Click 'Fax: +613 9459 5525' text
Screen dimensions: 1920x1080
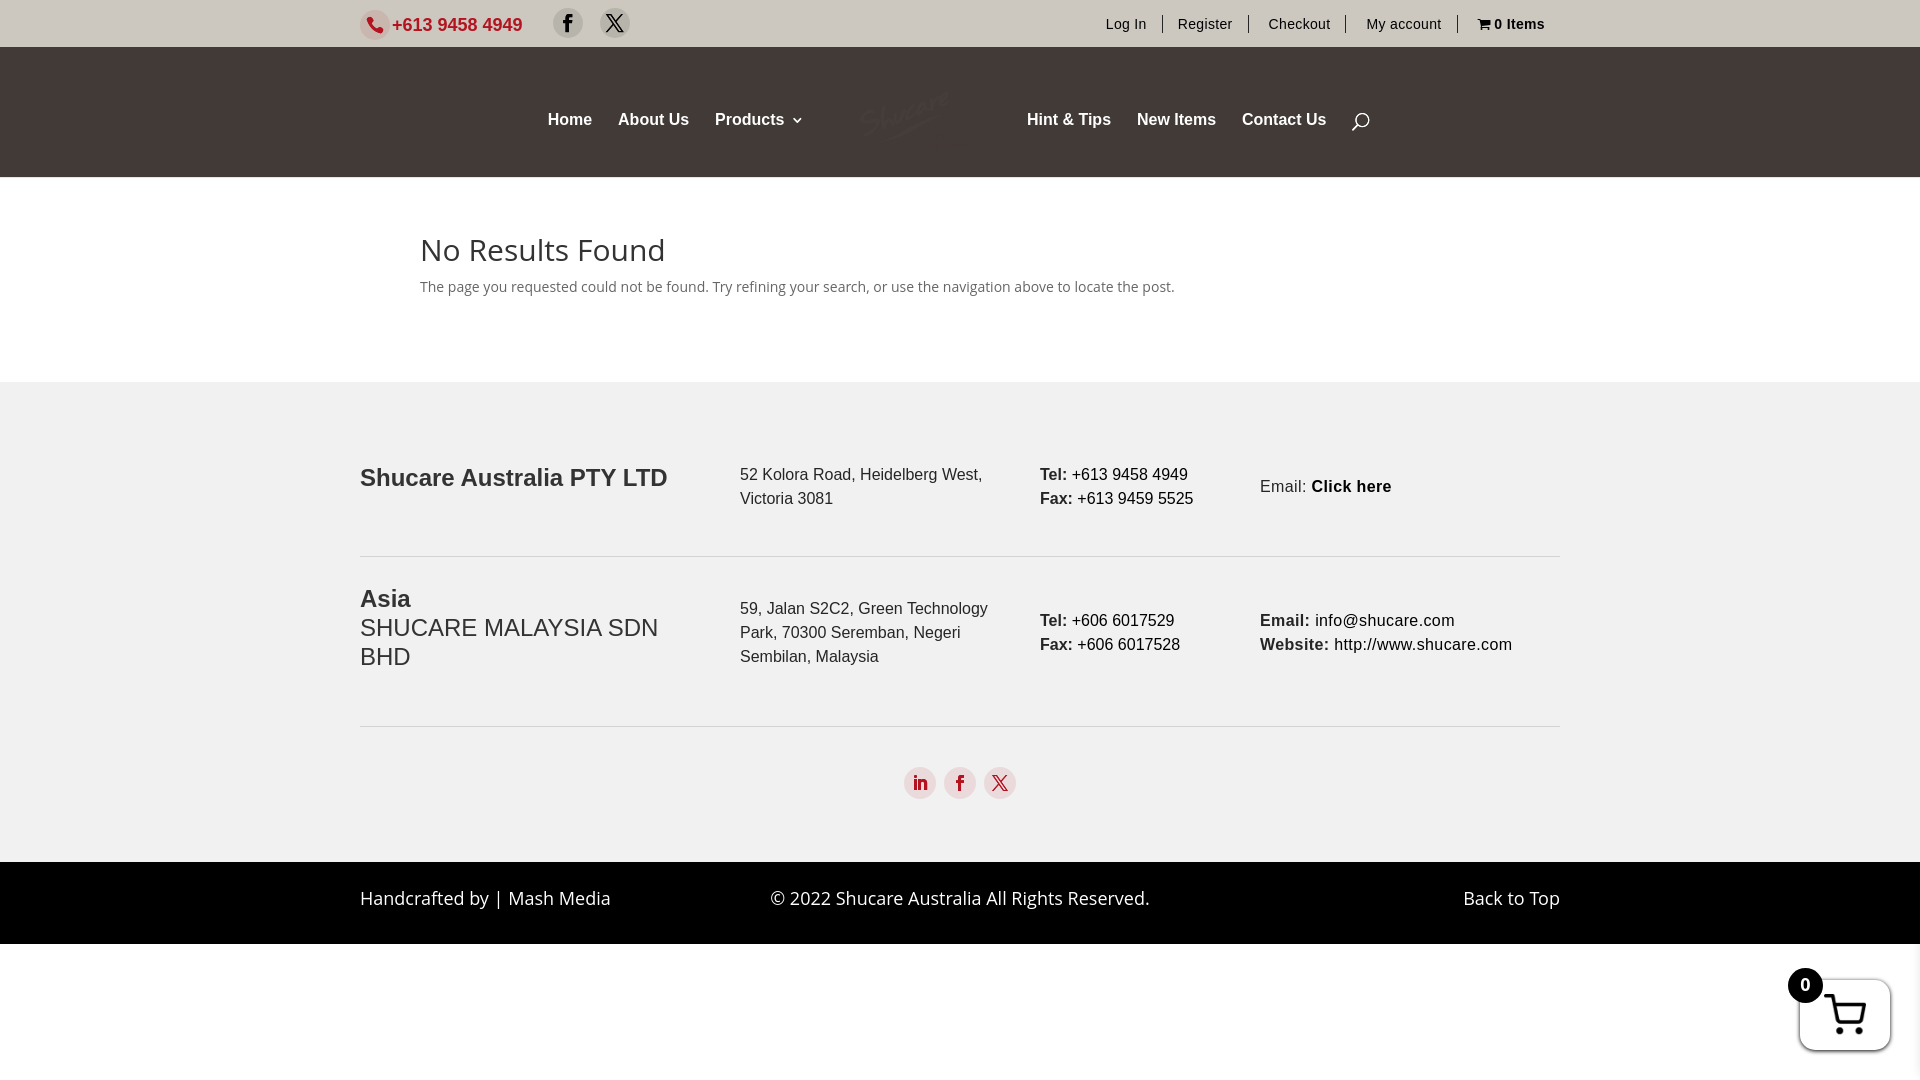[x=1116, y=498]
